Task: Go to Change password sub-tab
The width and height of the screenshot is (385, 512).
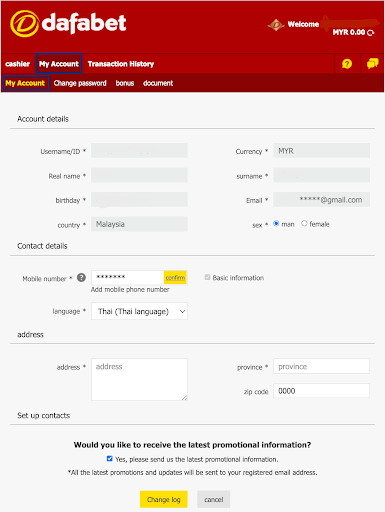Action: click(80, 83)
